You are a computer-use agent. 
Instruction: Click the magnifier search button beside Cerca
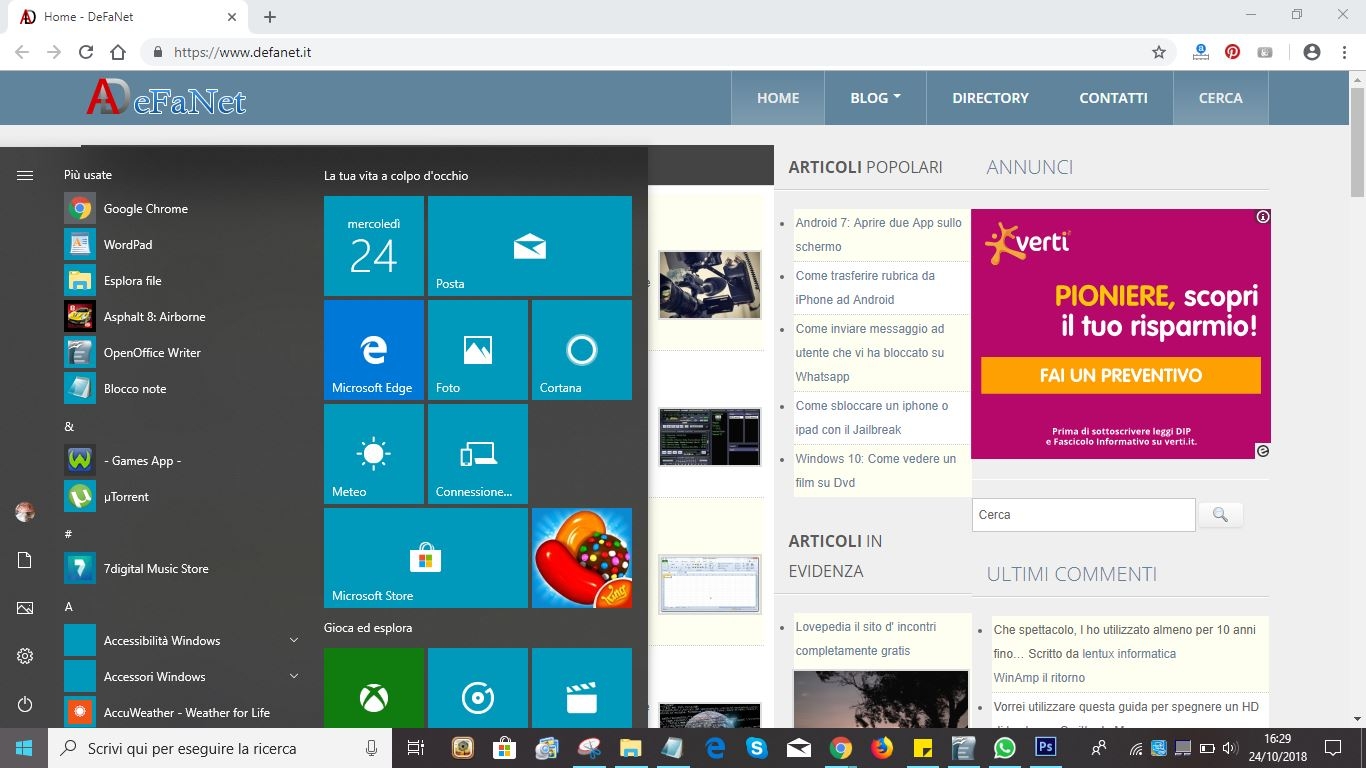[x=1220, y=515]
